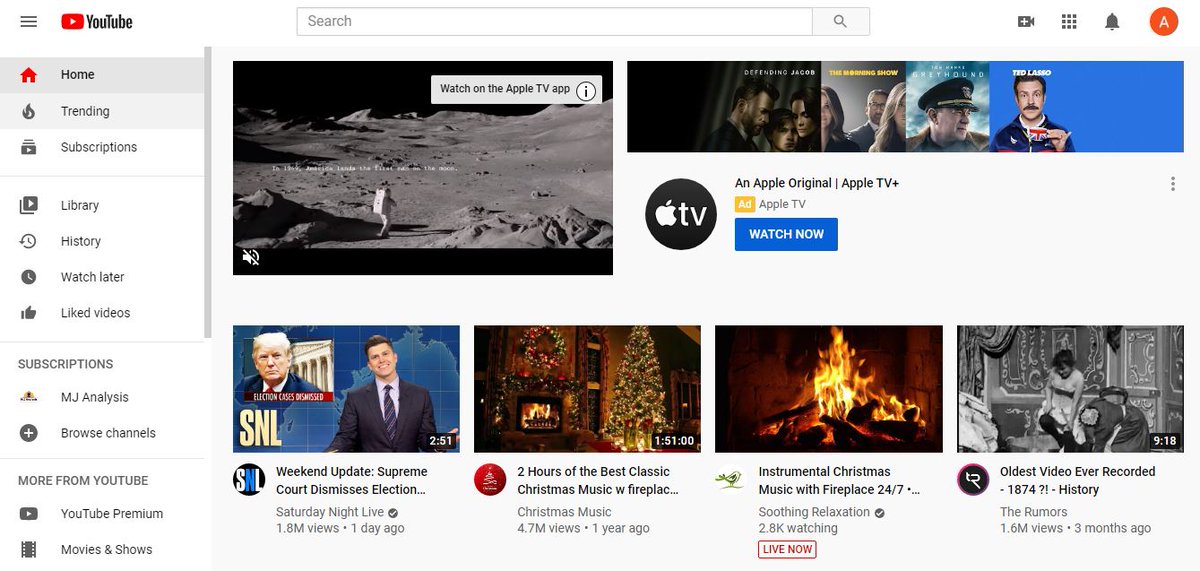Screen dimensions: 1200x571
Task: Click Saturday Night Live channel name
Action: click(330, 512)
